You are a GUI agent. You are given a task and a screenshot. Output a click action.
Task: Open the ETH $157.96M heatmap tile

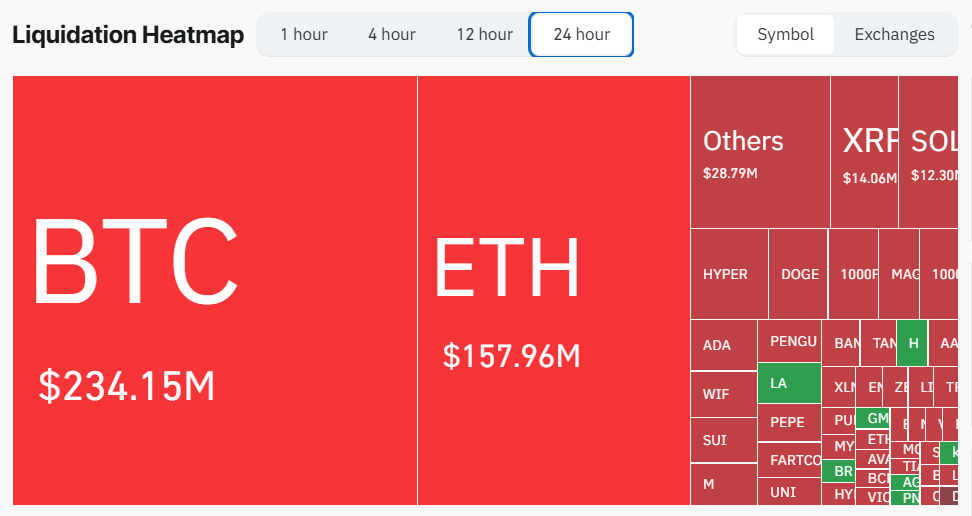pyautogui.click(x=553, y=290)
